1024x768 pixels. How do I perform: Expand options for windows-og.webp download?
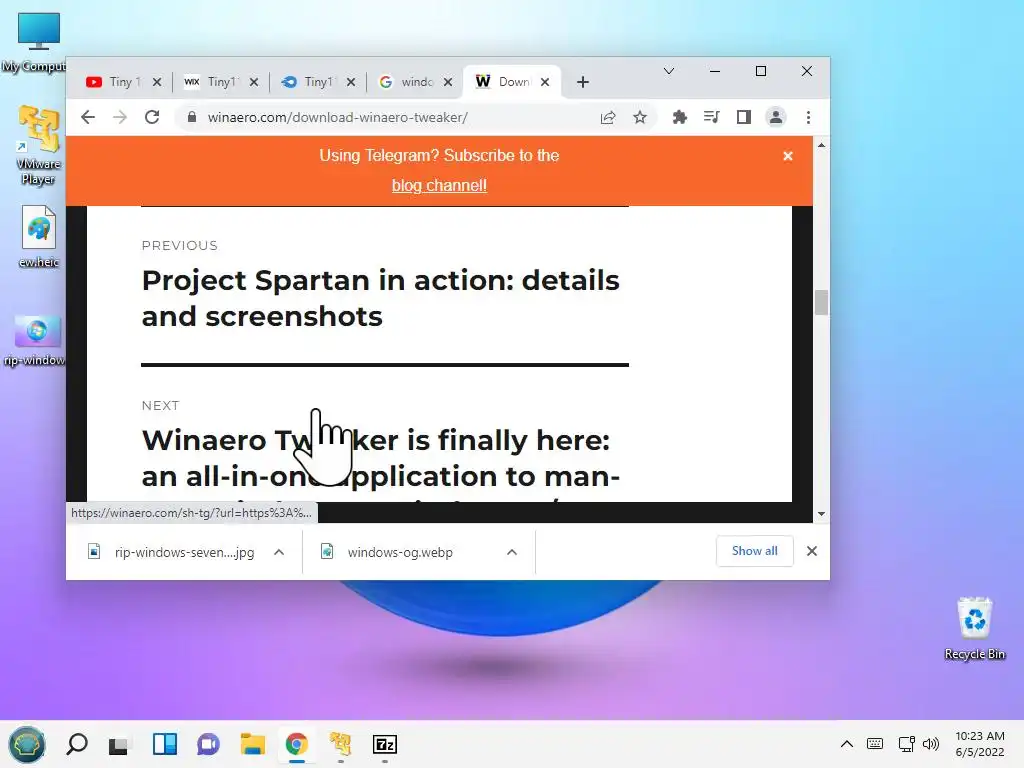point(512,552)
